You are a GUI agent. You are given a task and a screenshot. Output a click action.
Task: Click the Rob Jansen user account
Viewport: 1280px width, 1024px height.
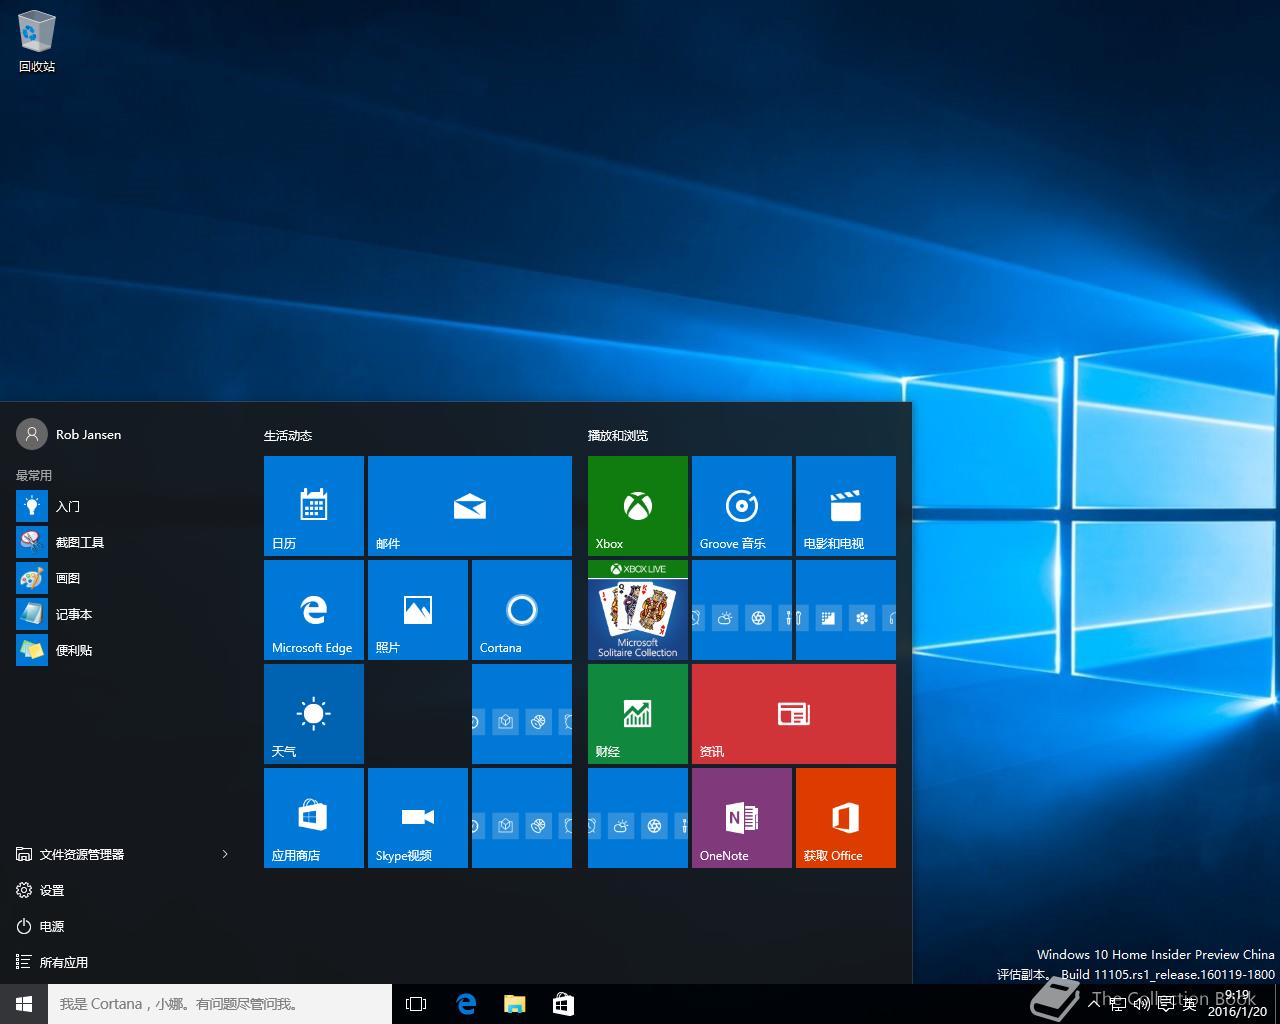[x=69, y=434]
